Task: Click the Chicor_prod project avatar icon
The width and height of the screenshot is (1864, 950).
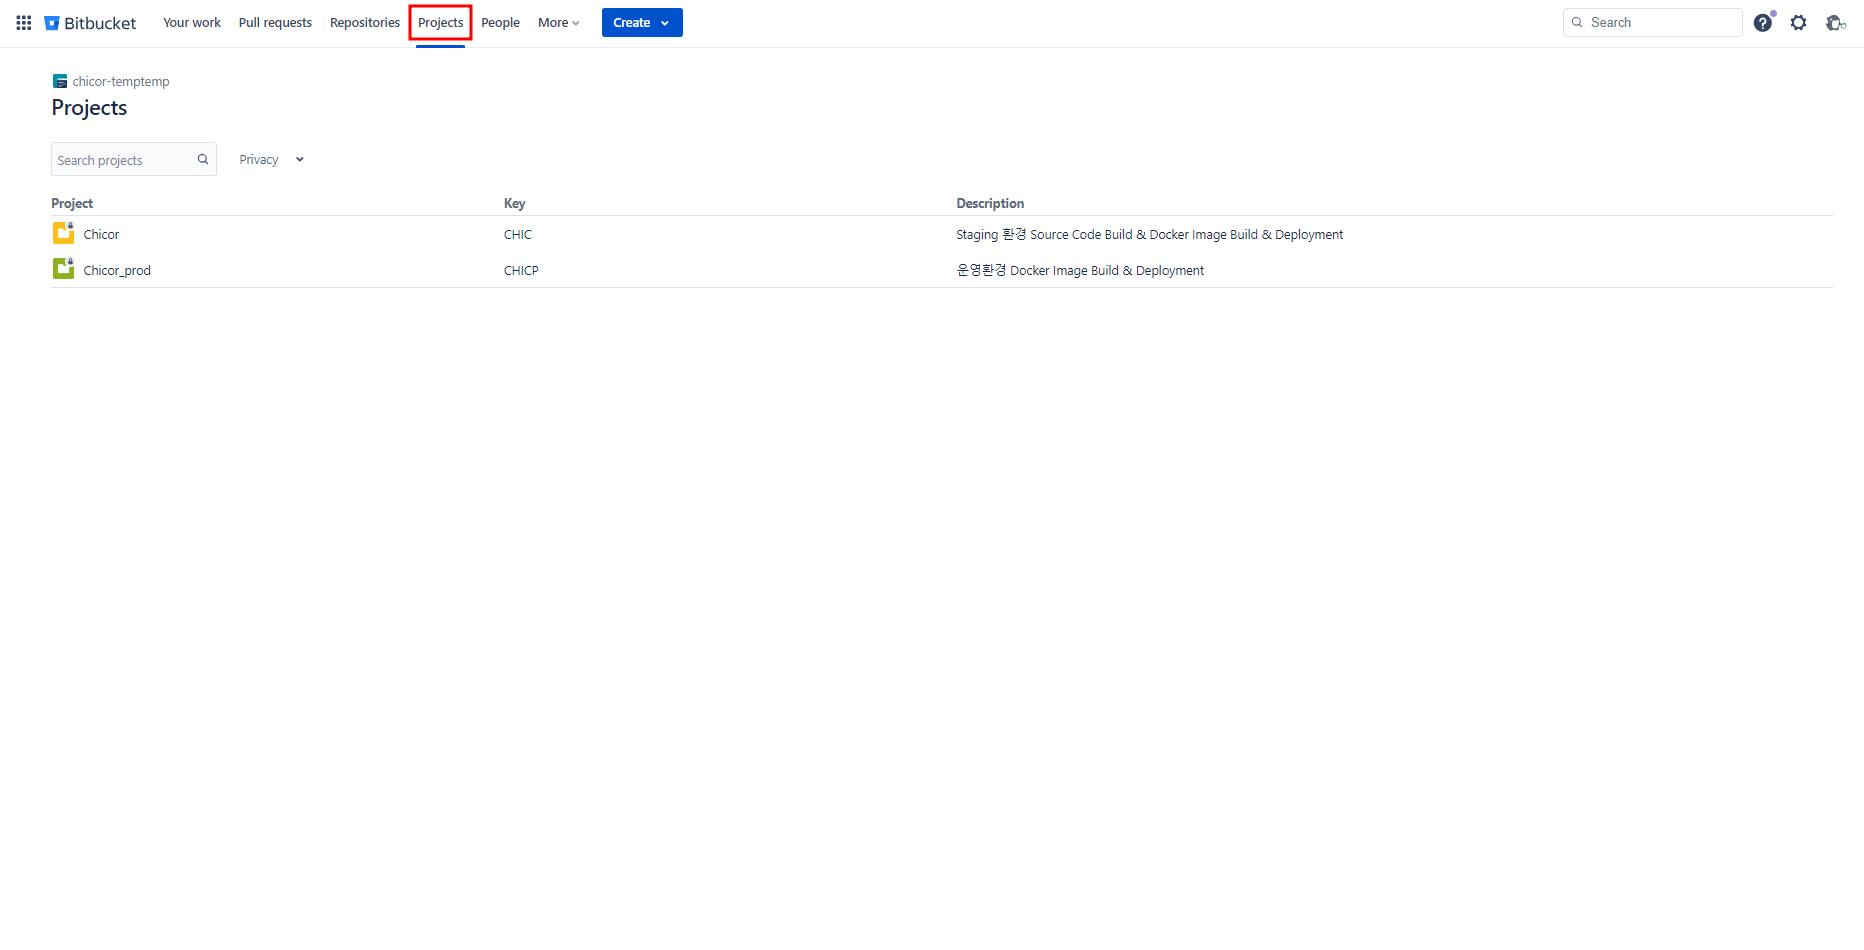Action: 63,269
